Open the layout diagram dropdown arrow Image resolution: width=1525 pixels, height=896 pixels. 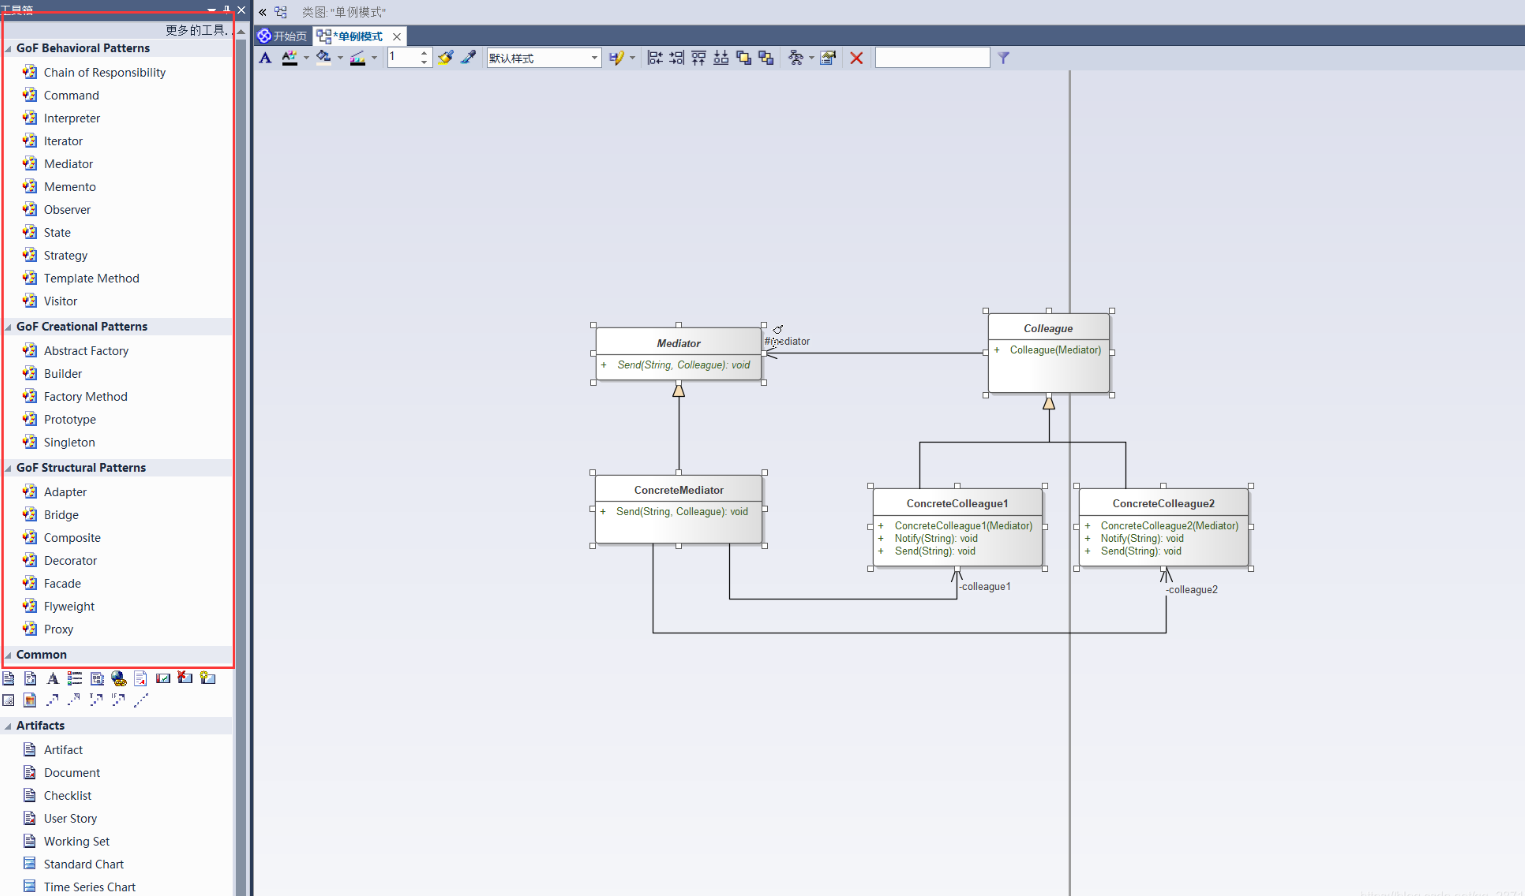(811, 58)
